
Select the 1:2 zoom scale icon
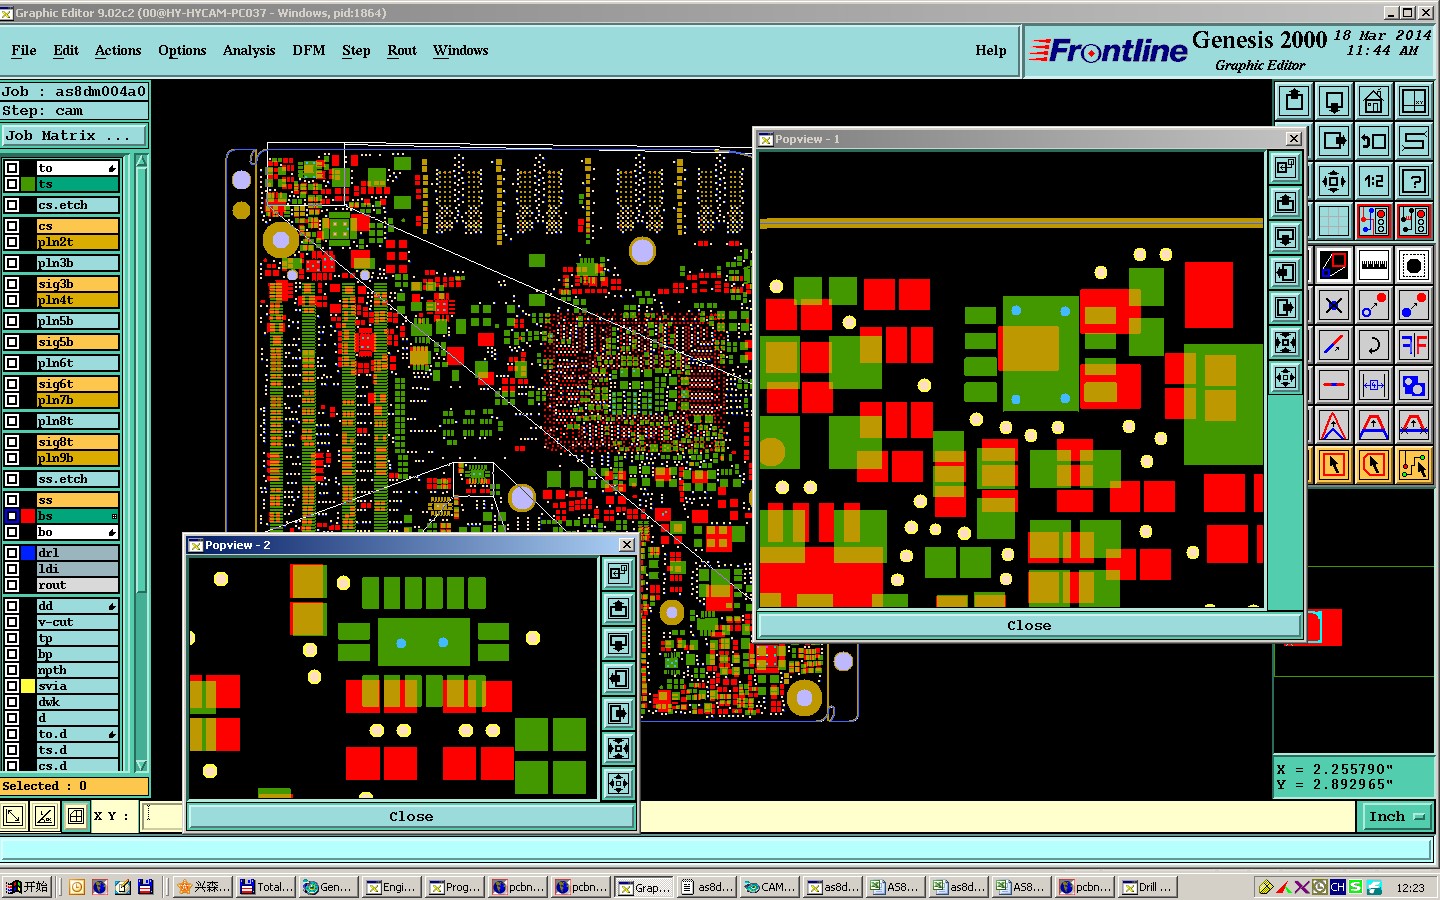1374,181
